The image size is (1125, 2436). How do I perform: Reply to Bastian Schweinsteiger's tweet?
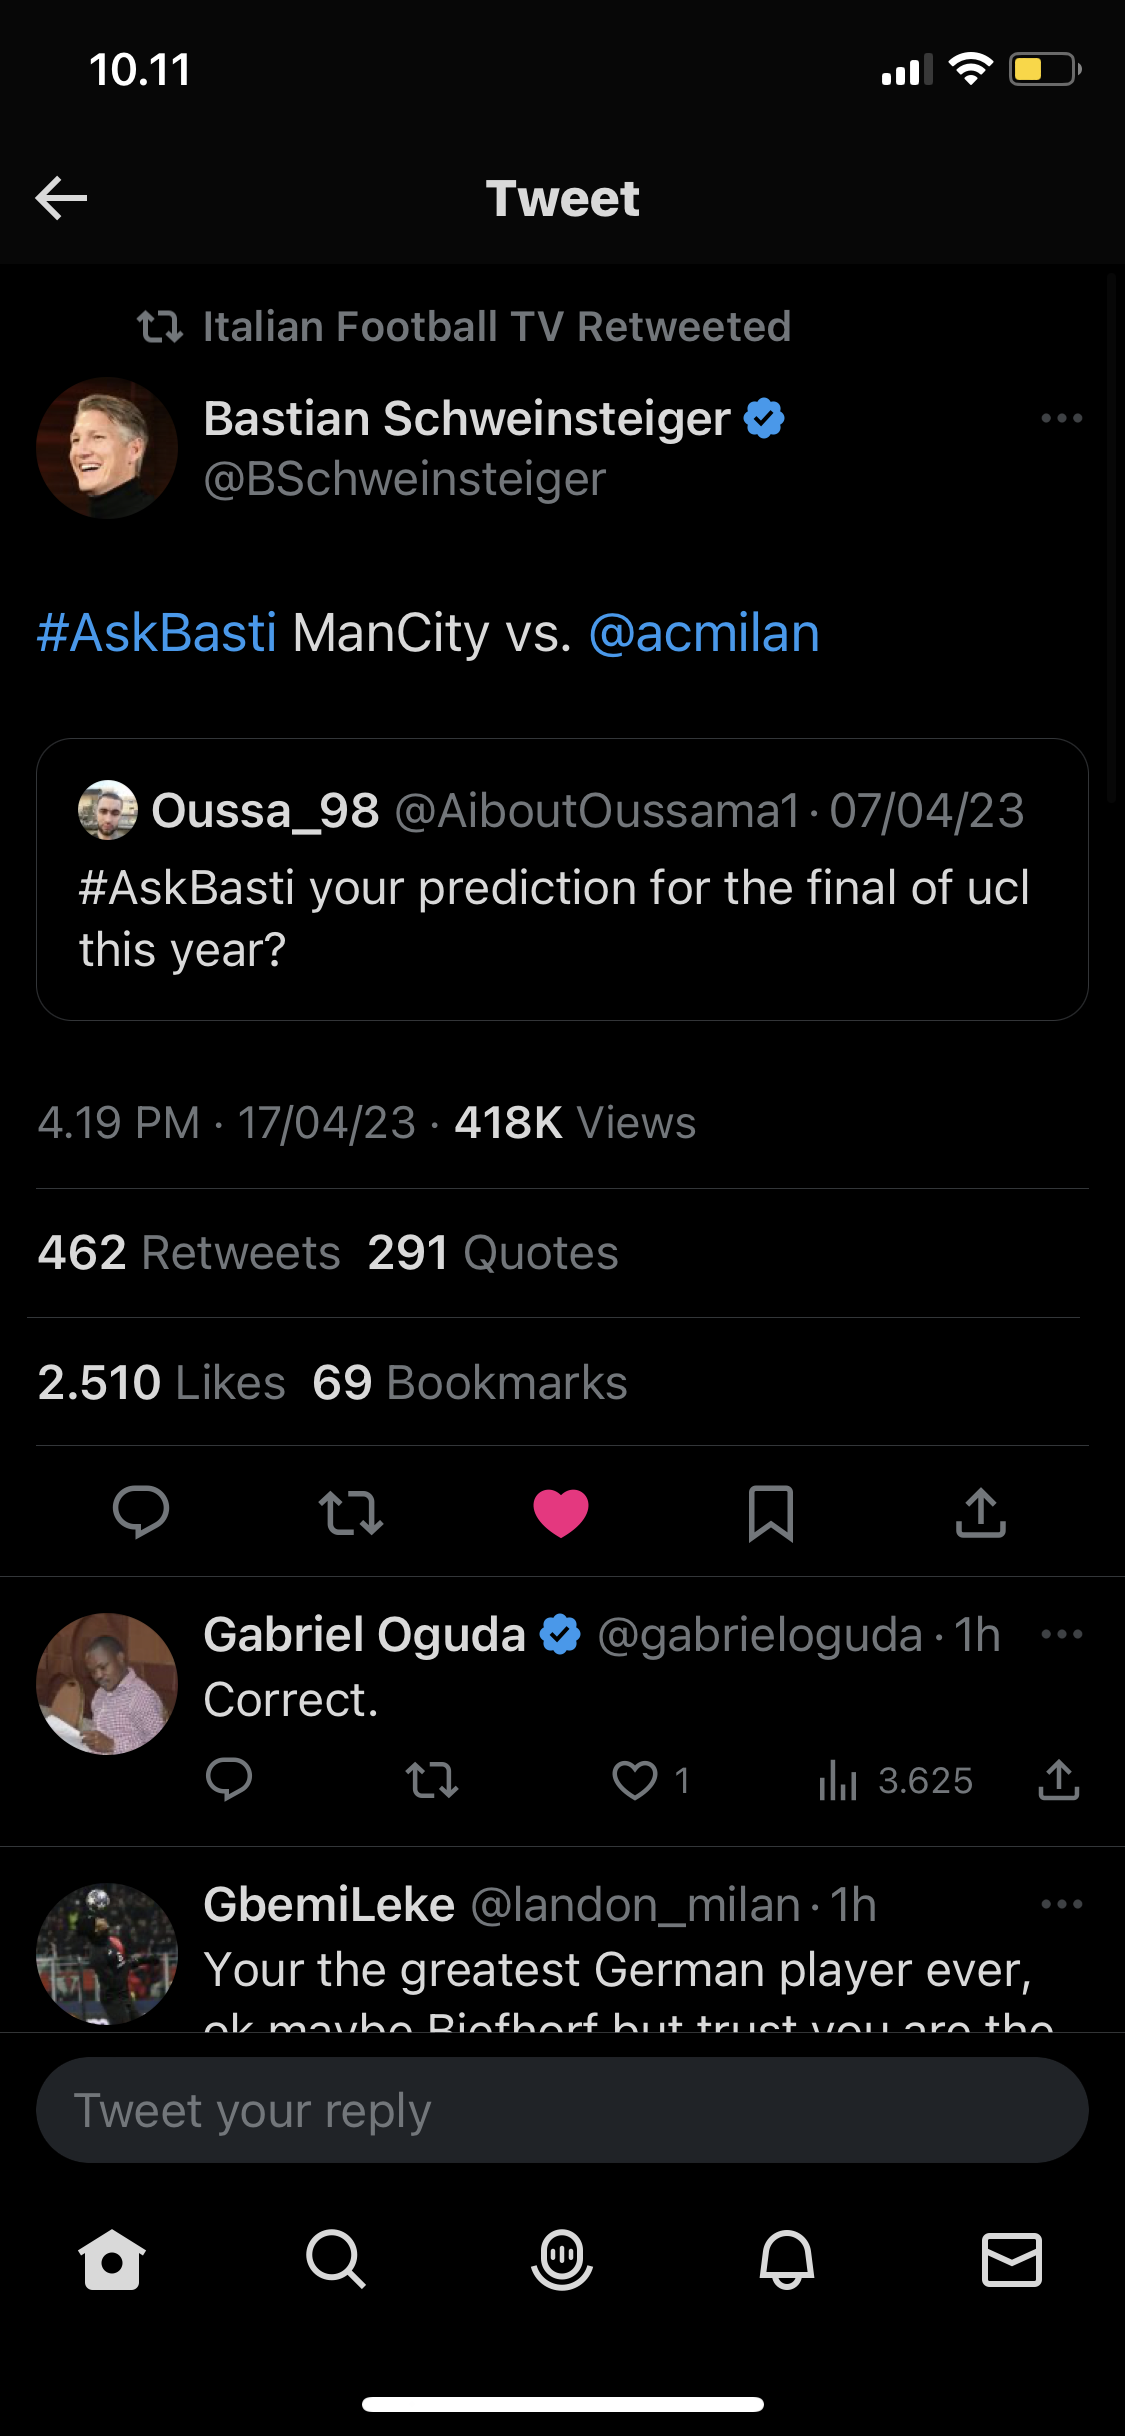coord(141,1511)
